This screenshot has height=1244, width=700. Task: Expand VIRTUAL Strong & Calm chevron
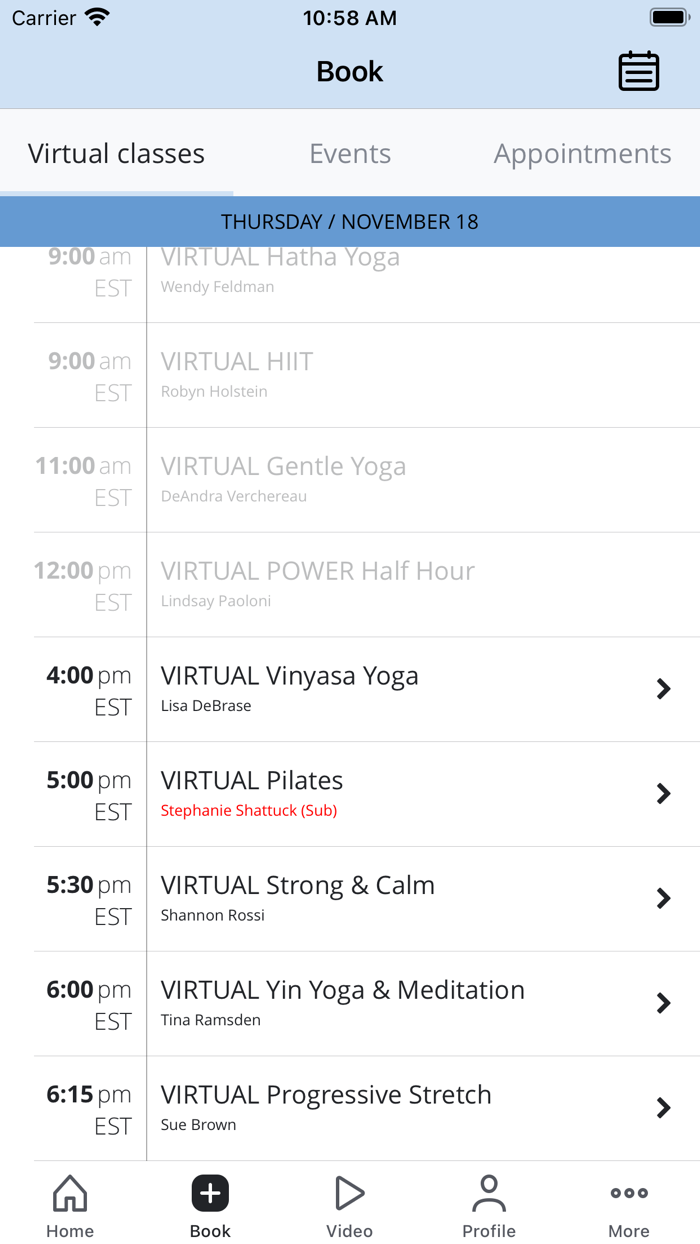[663, 898]
